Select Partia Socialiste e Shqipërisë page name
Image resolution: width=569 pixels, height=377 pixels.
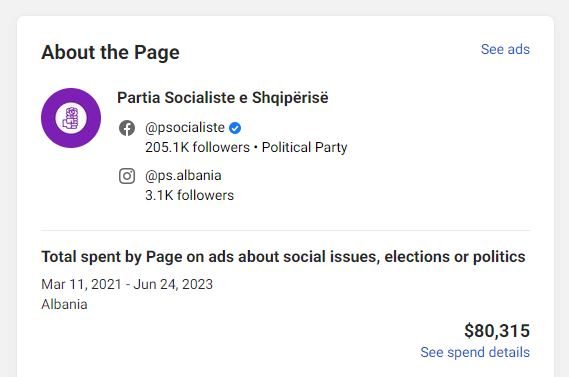coord(223,98)
